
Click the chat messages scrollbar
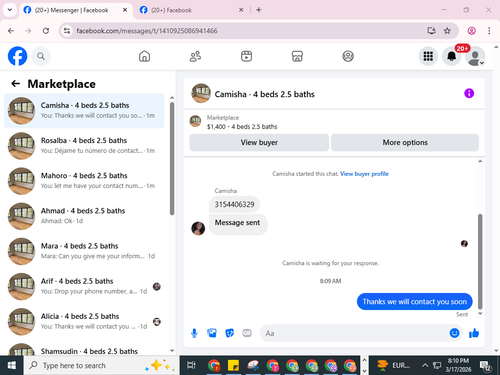tap(480, 262)
